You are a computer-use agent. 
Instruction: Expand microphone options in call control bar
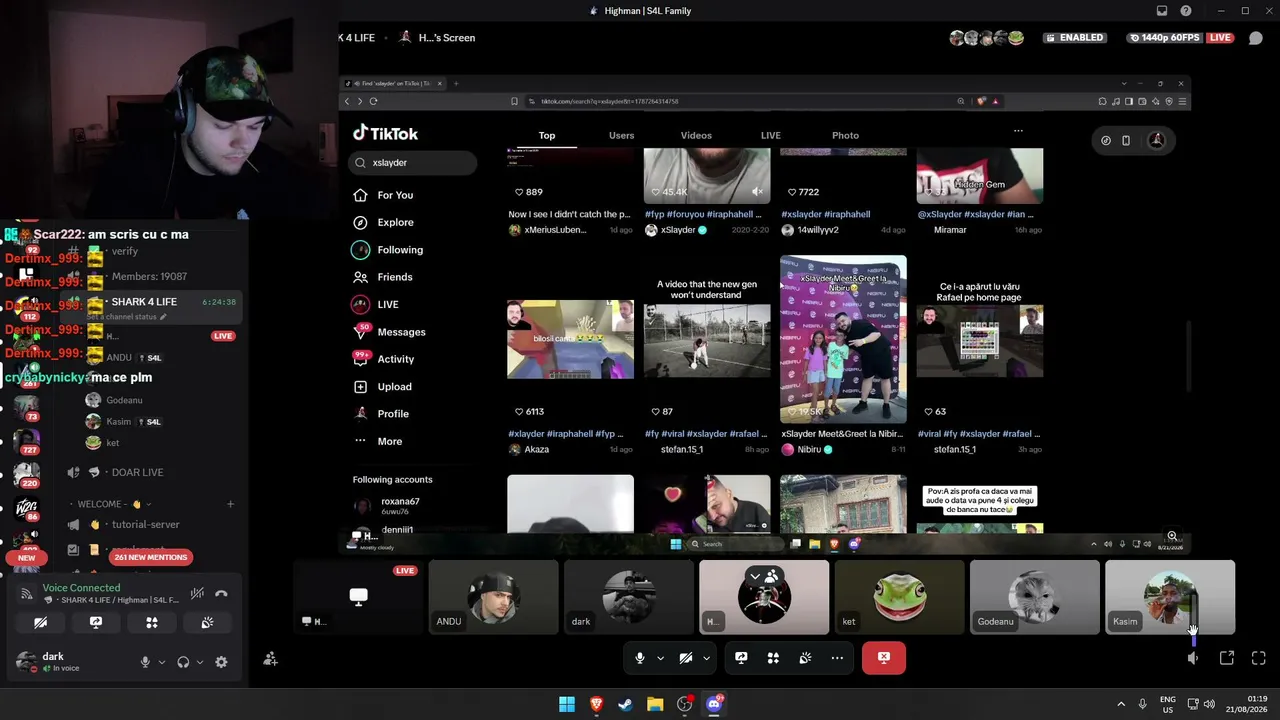pos(660,658)
